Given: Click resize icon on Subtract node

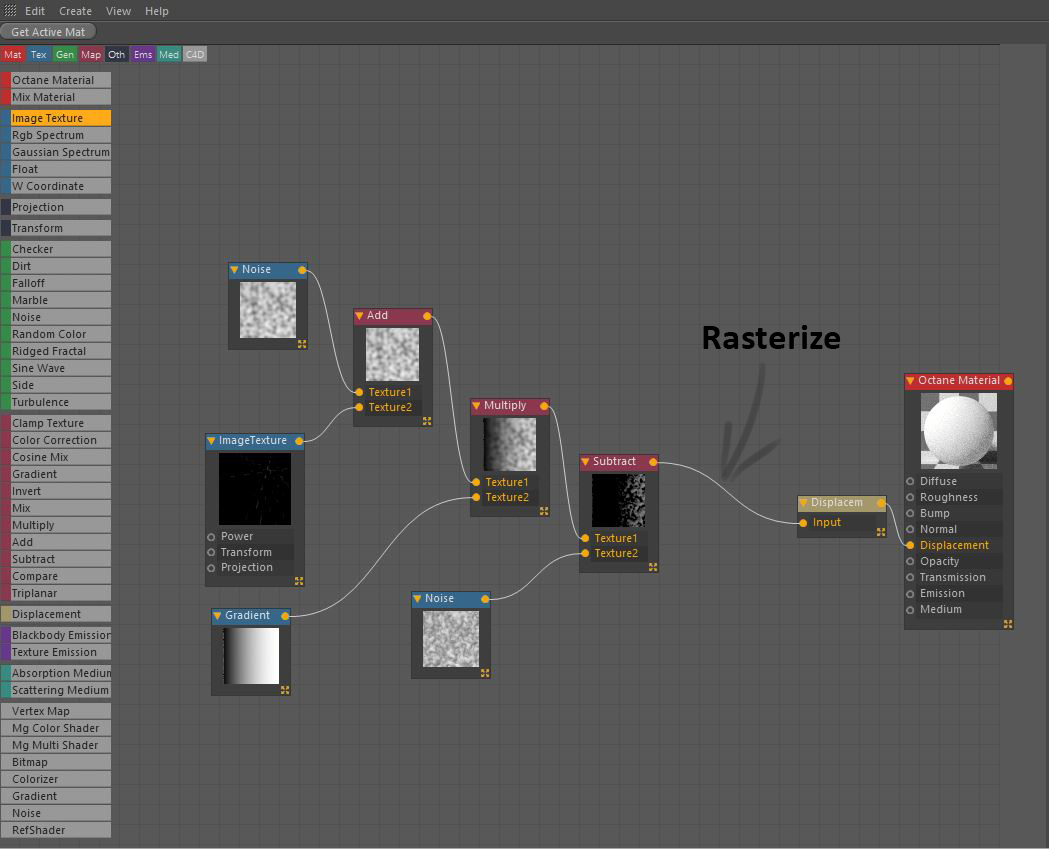Looking at the screenshot, I should click(653, 567).
